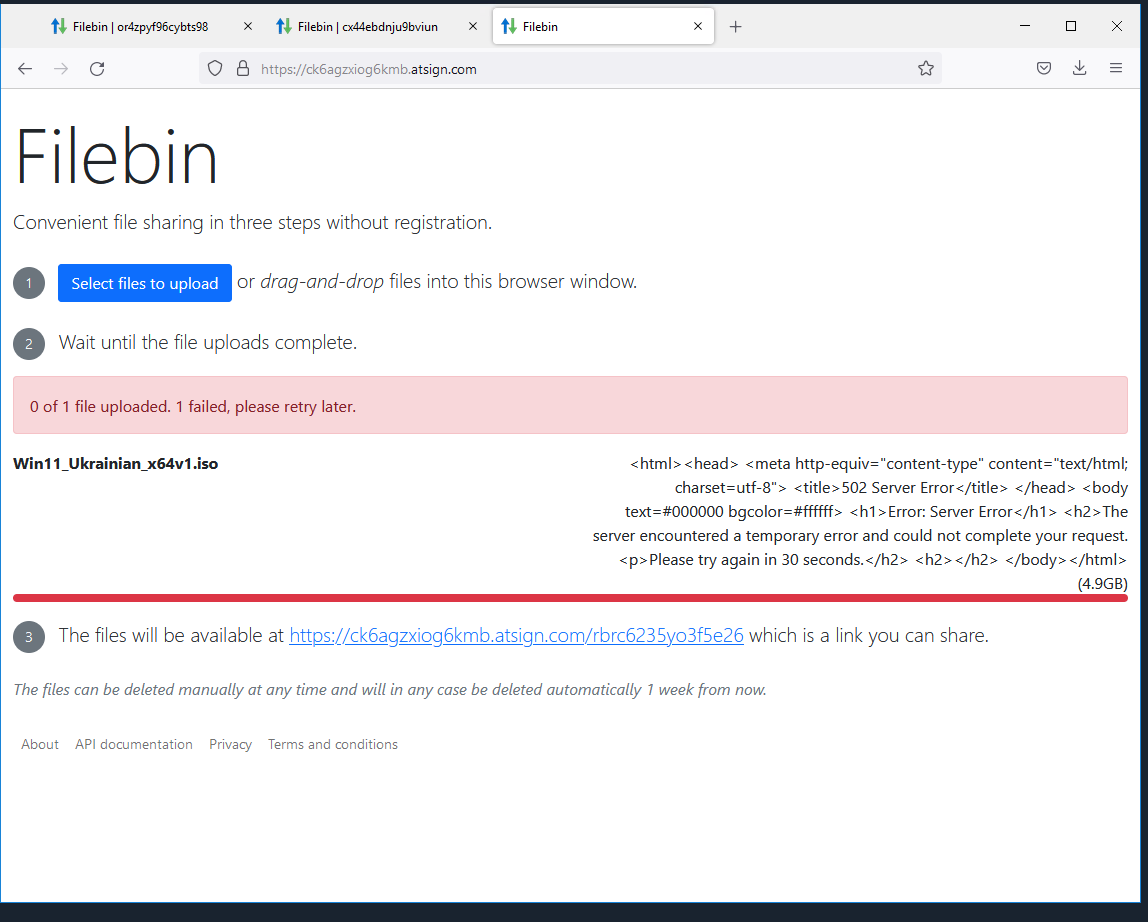1148x922 pixels.
Task: Click the red failed upload progress bar
Action: point(570,598)
